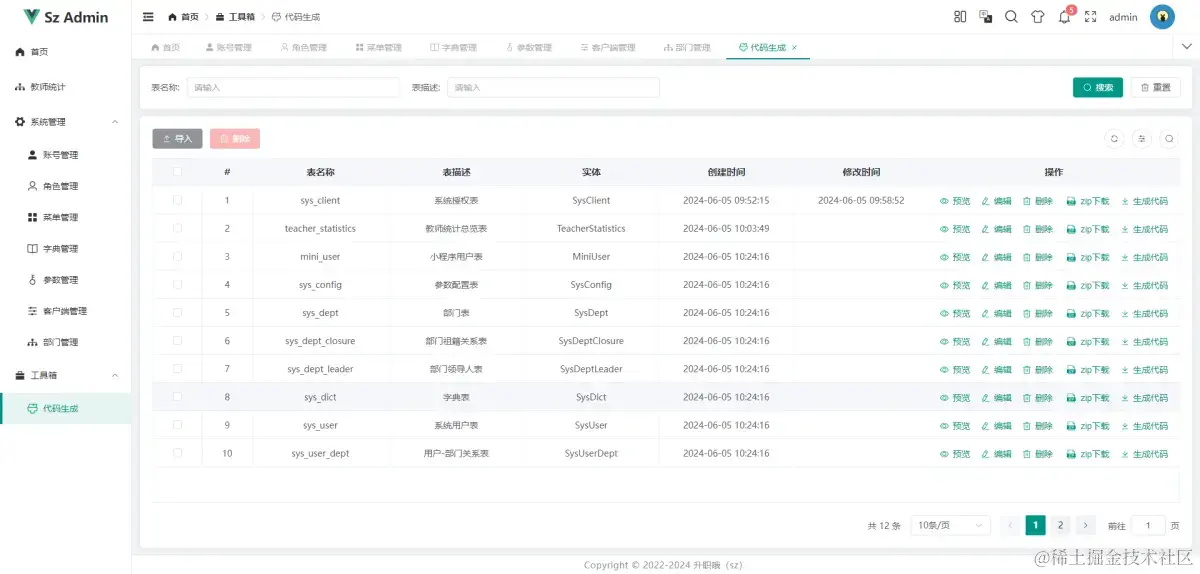Click the 导入 button

[x=177, y=139]
